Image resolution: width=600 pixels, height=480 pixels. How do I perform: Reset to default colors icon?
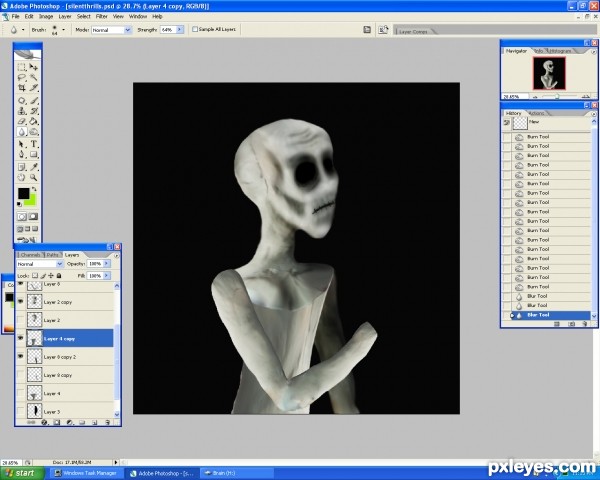[x=19, y=204]
